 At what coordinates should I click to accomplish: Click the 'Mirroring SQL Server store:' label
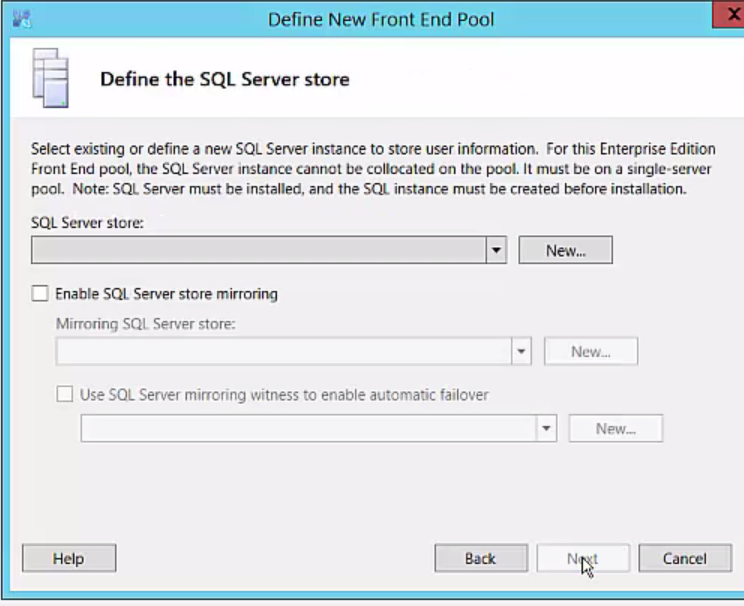[x=146, y=324]
